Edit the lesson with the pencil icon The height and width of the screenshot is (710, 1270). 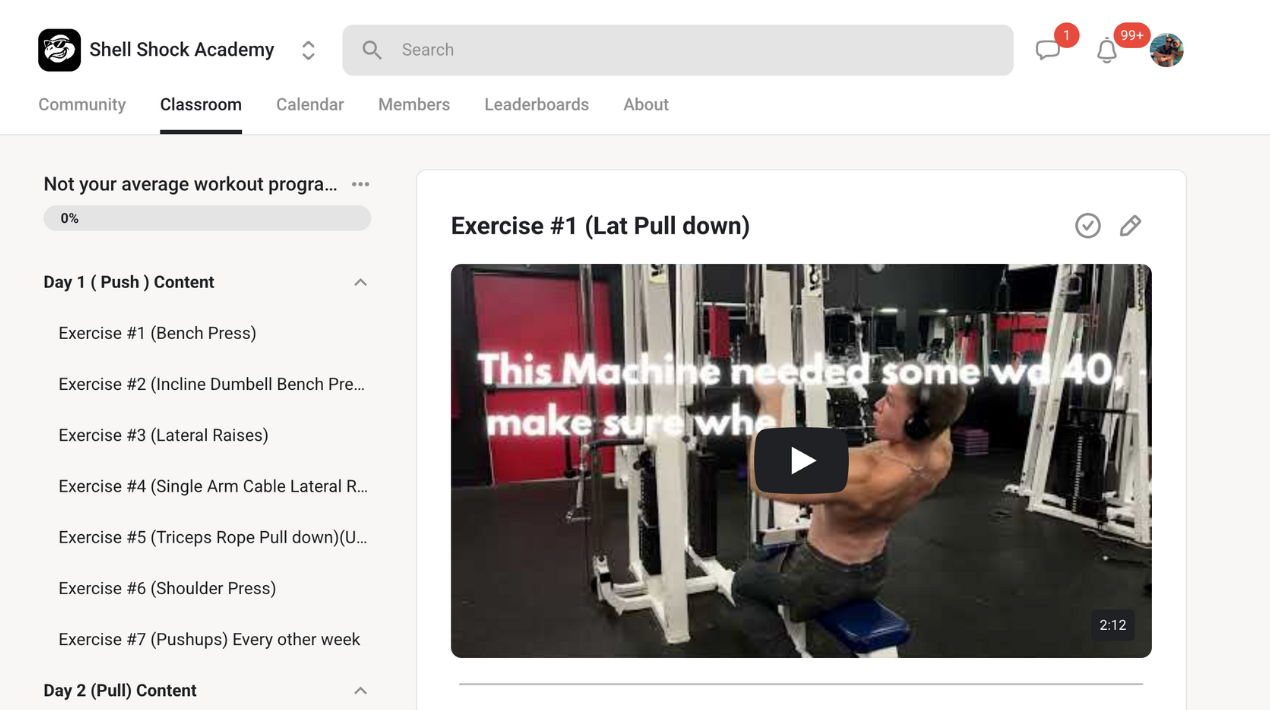pos(1130,226)
